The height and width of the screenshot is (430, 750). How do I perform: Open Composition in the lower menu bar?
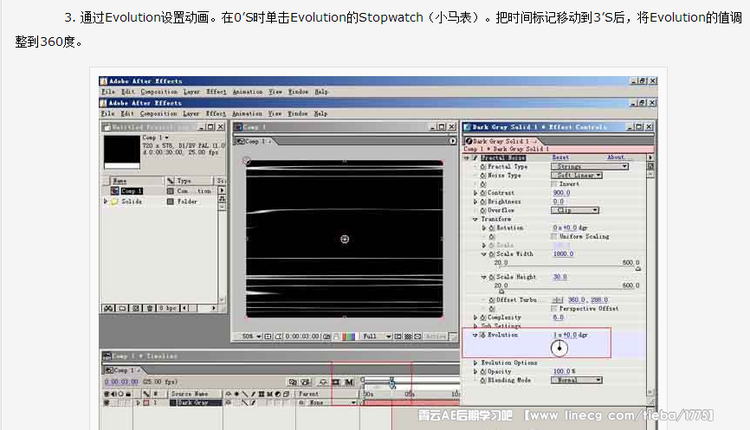tap(158, 114)
